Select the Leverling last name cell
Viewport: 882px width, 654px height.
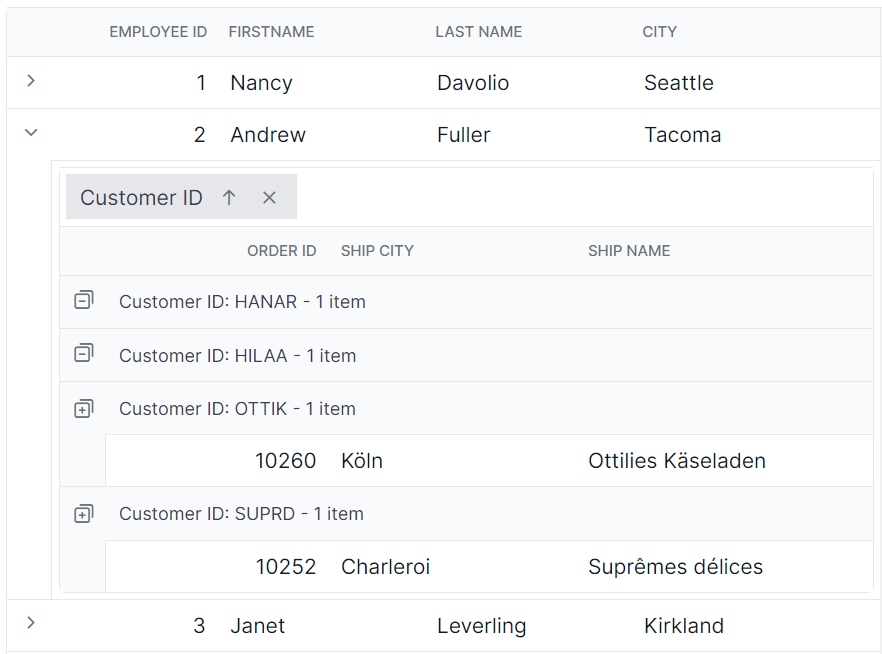click(482, 626)
